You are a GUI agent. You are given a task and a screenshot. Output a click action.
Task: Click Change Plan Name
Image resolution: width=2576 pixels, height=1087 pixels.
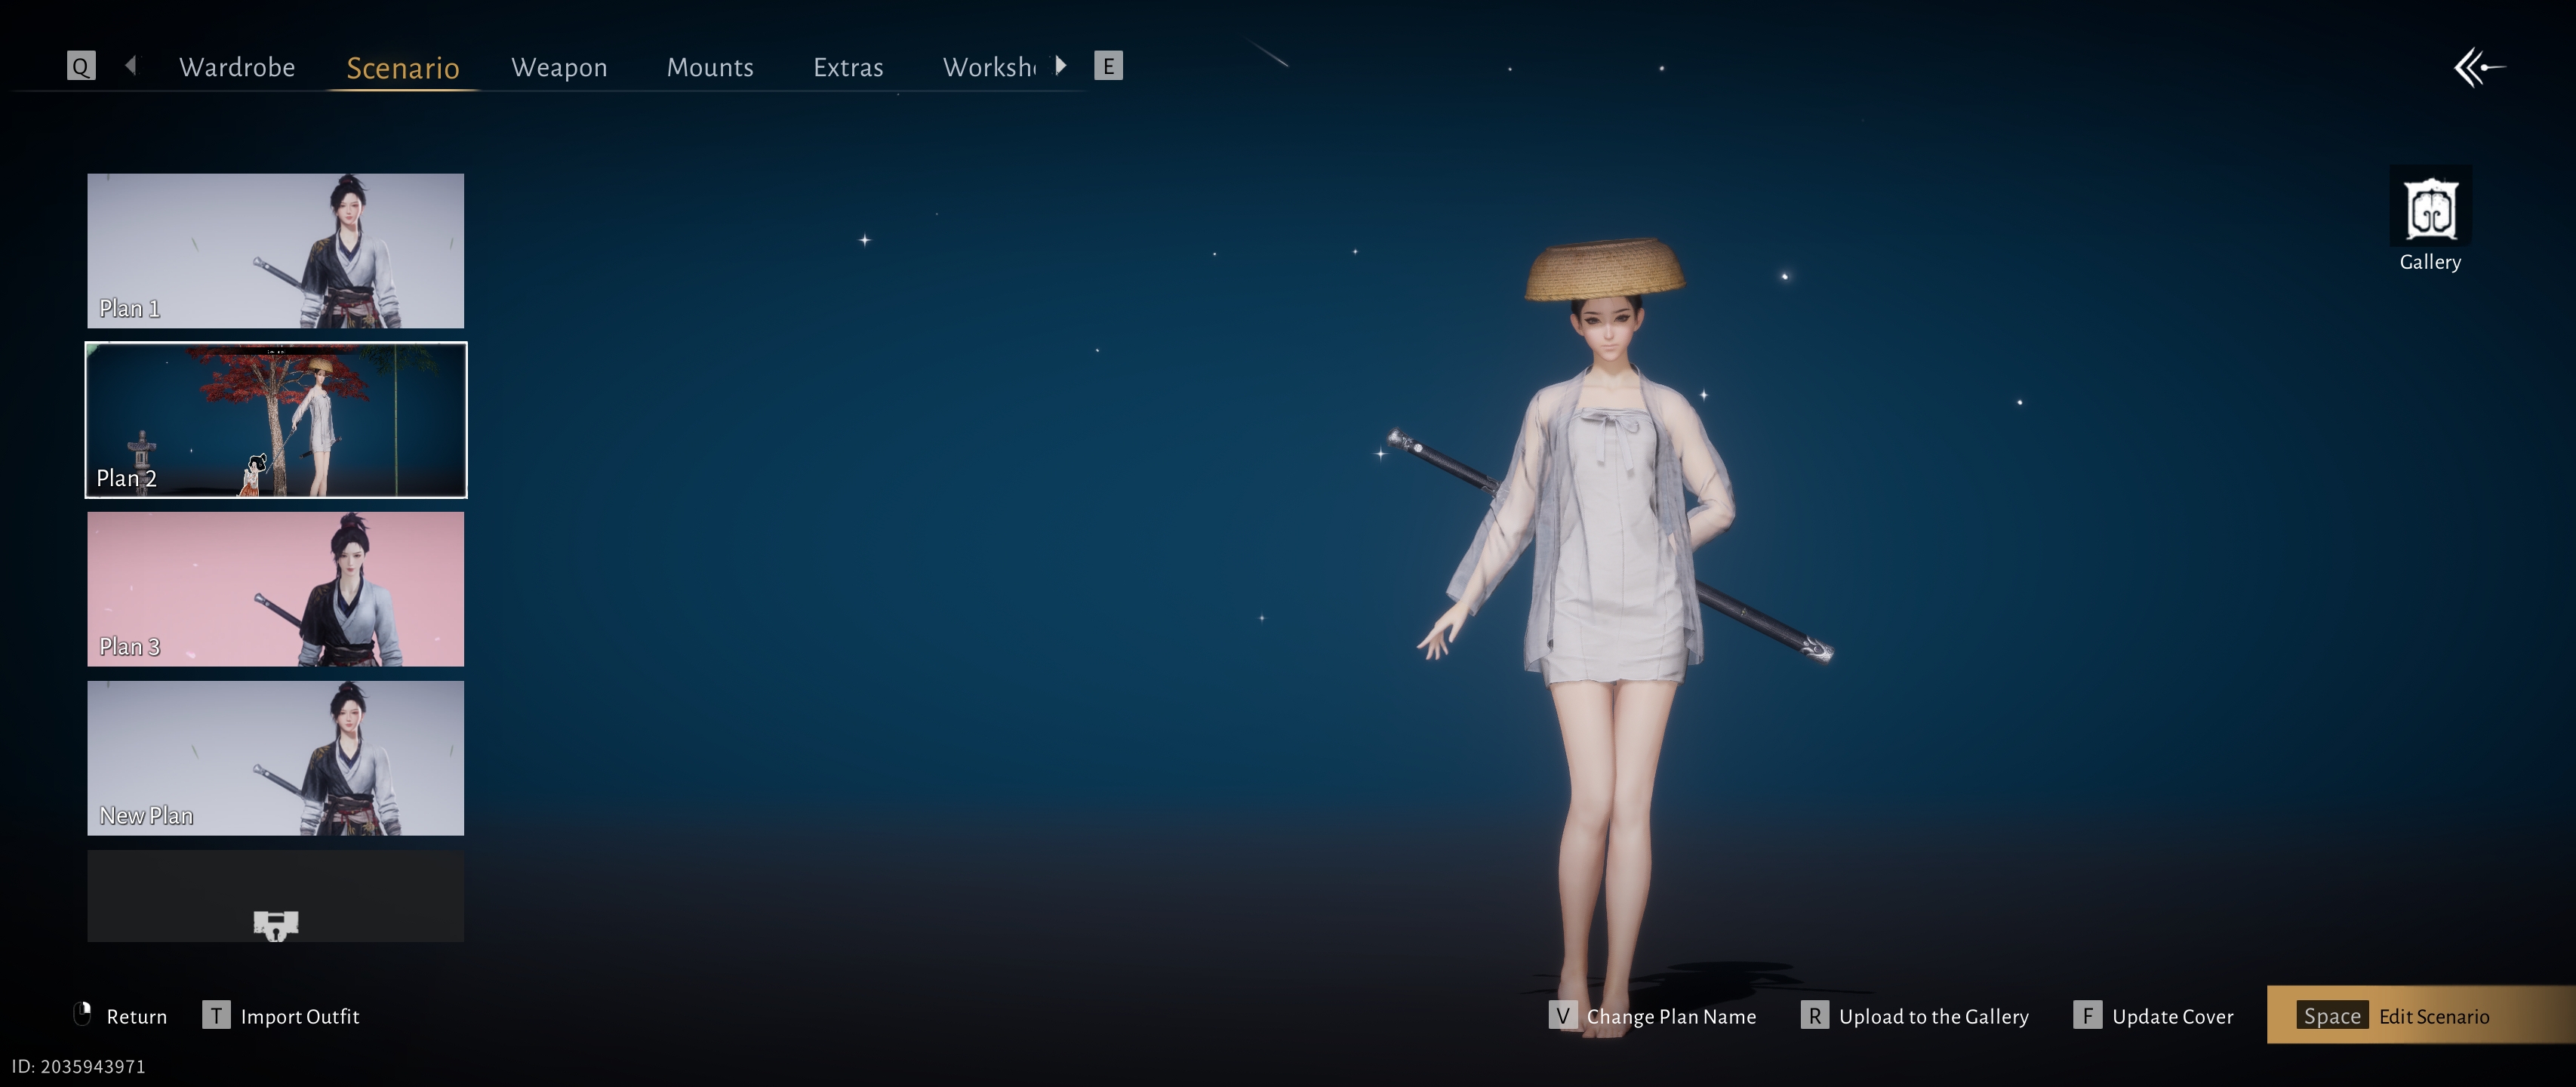tap(1670, 1016)
